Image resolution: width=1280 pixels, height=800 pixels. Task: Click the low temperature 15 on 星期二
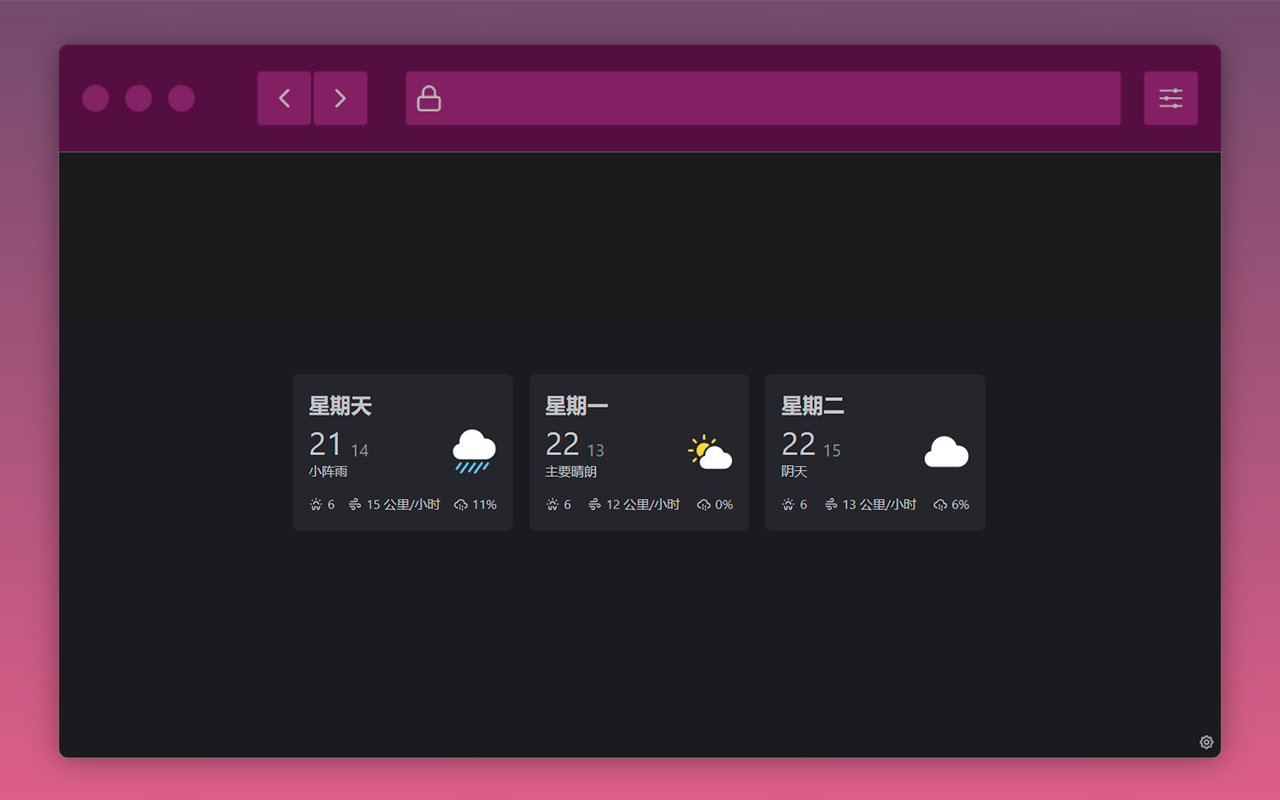(x=832, y=450)
